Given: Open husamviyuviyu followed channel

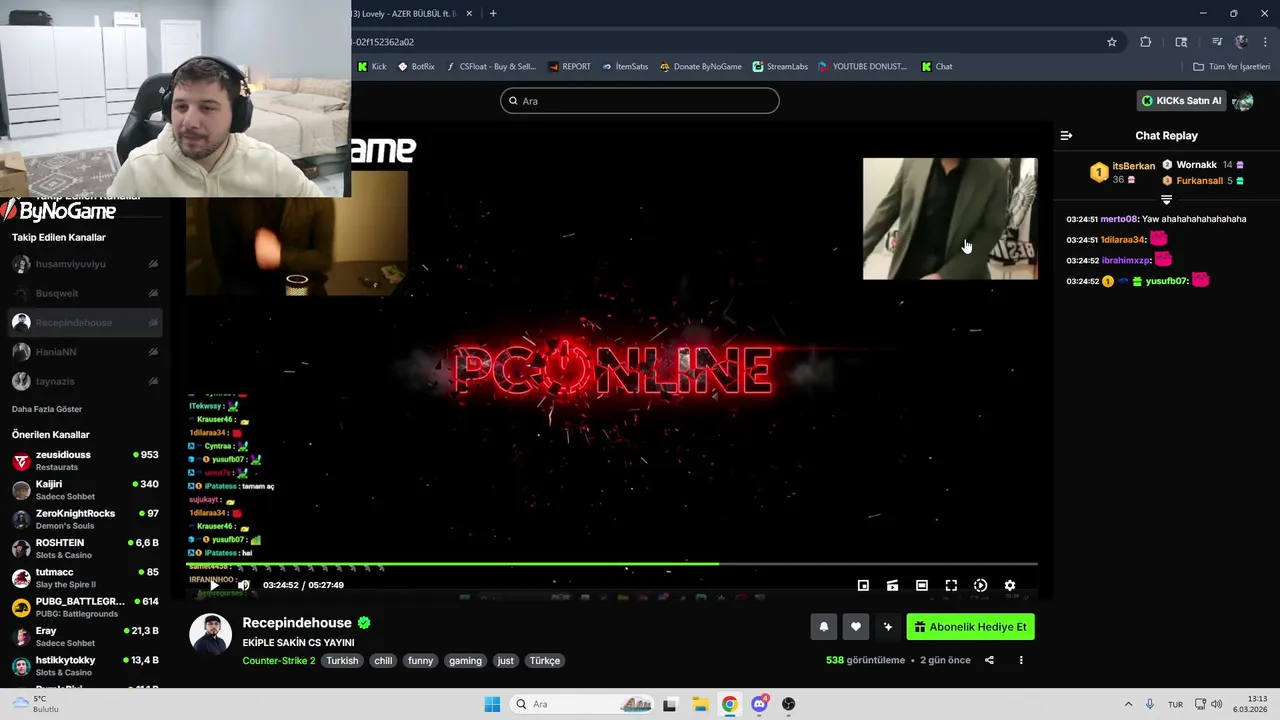Looking at the screenshot, I should [85, 264].
